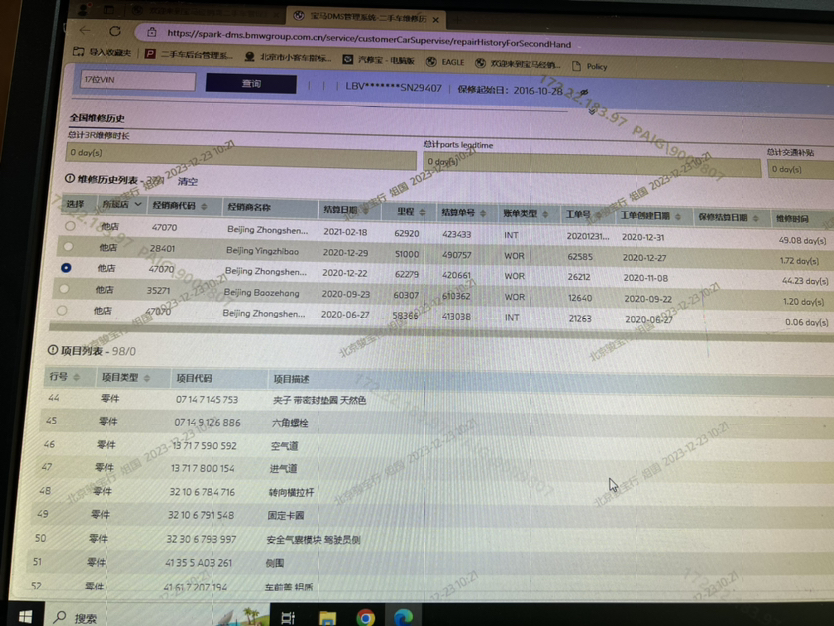The height and width of the screenshot is (626, 834).
Task: Open the 二手车后台管理系 bookmark
Action: (189, 54)
